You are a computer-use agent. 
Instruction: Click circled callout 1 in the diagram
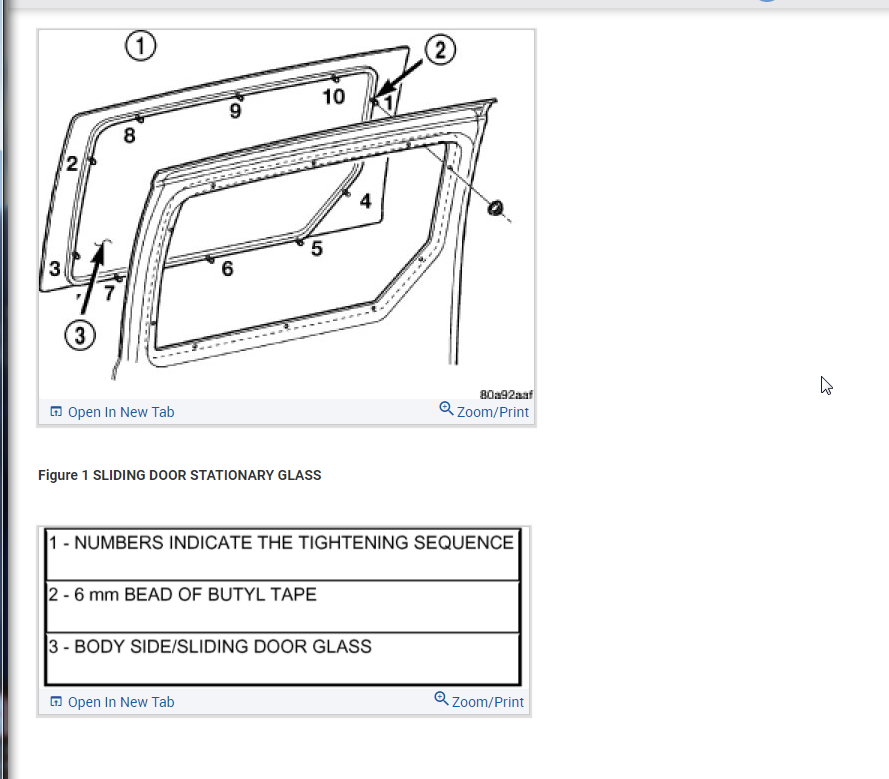[141, 46]
